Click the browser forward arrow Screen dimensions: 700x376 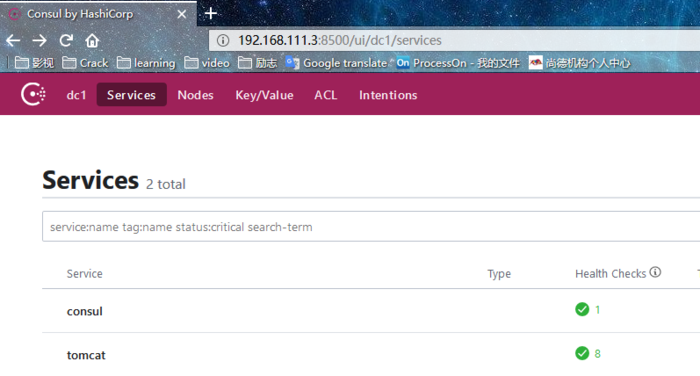point(39,41)
